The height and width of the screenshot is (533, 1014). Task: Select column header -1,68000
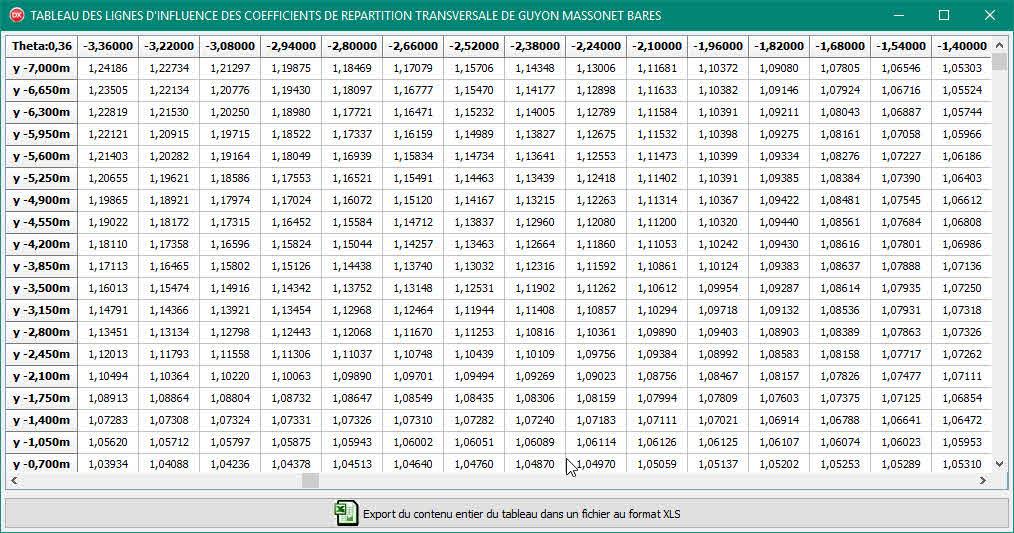[x=840, y=46]
